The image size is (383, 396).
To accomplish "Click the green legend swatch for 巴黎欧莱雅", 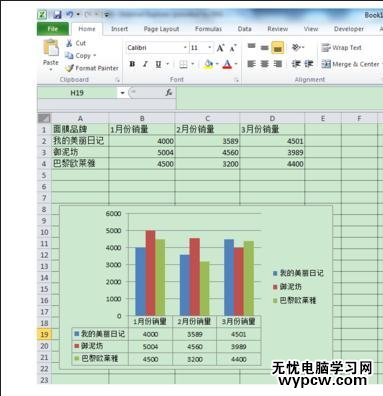I will [x=275, y=301].
